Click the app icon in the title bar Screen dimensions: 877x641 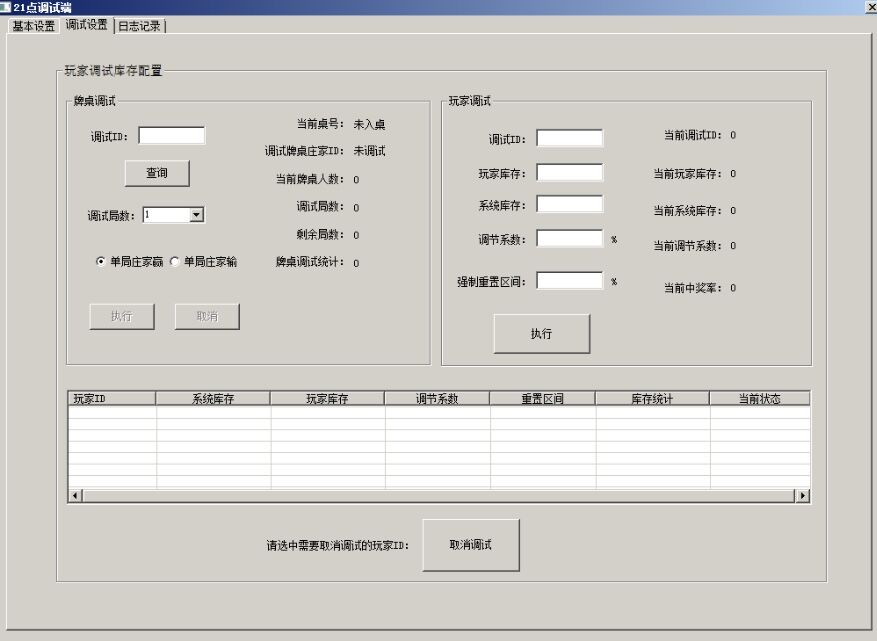pos(6,7)
